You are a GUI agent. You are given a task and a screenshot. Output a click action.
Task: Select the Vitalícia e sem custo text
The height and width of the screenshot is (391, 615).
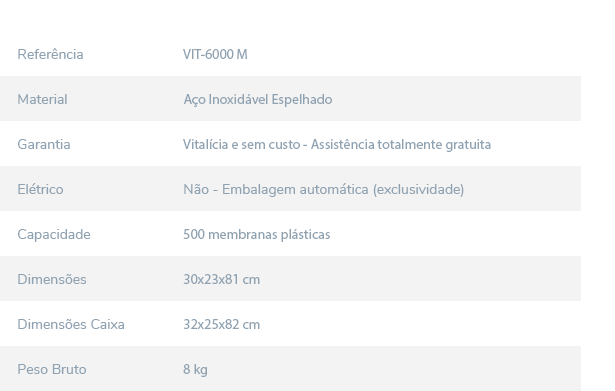pyautogui.click(x=242, y=144)
